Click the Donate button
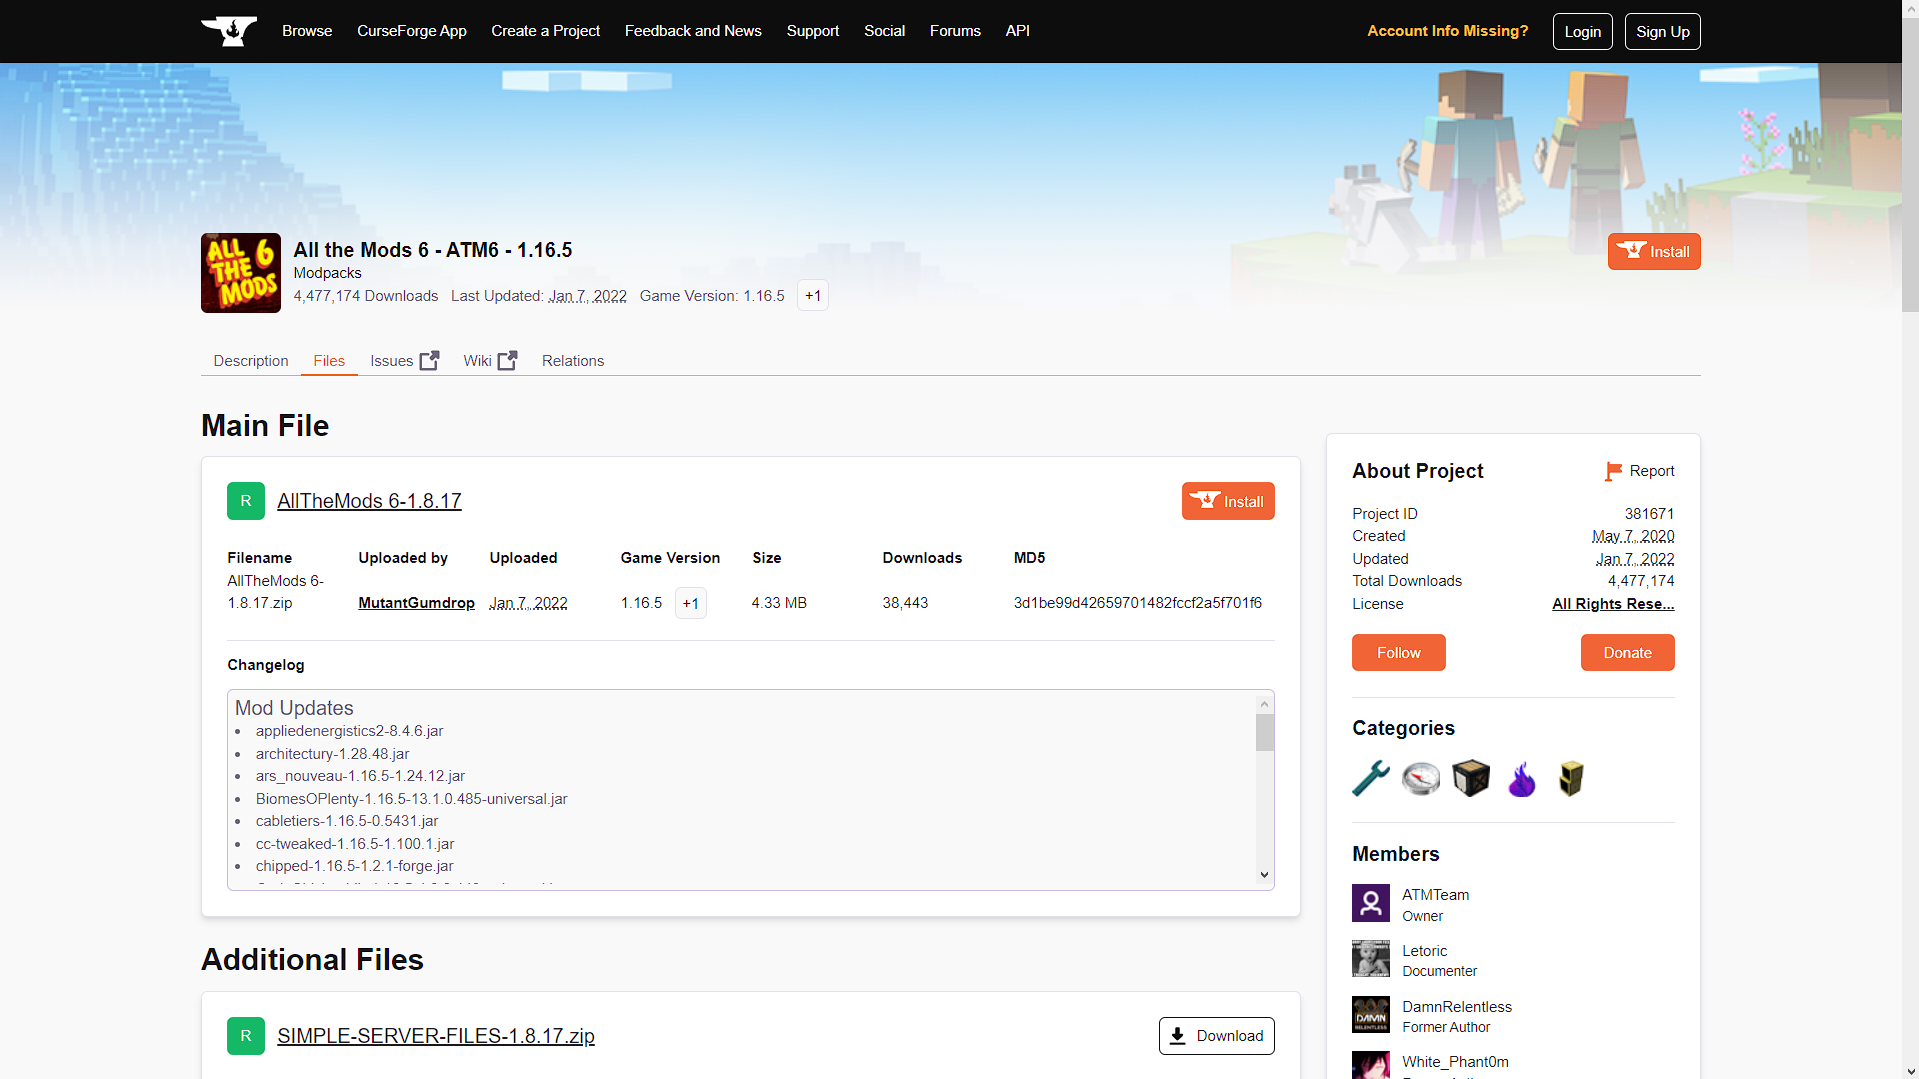Image resolution: width=1919 pixels, height=1079 pixels. click(x=1627, y=653)
